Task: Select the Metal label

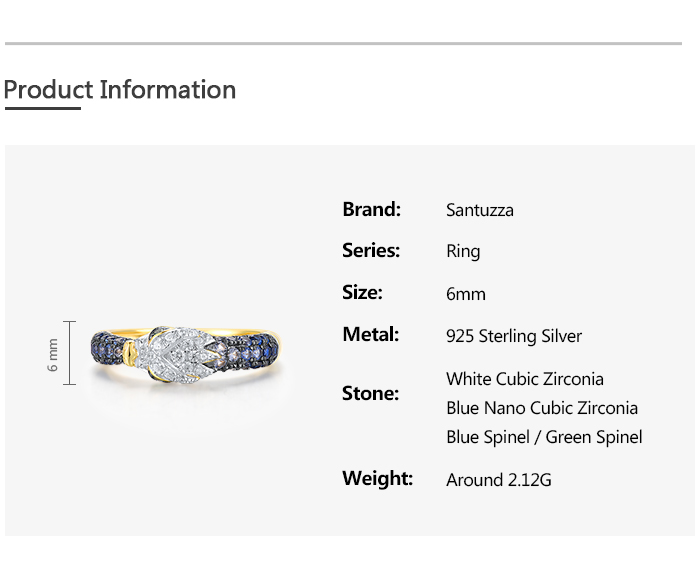Action: coord(370,334)
